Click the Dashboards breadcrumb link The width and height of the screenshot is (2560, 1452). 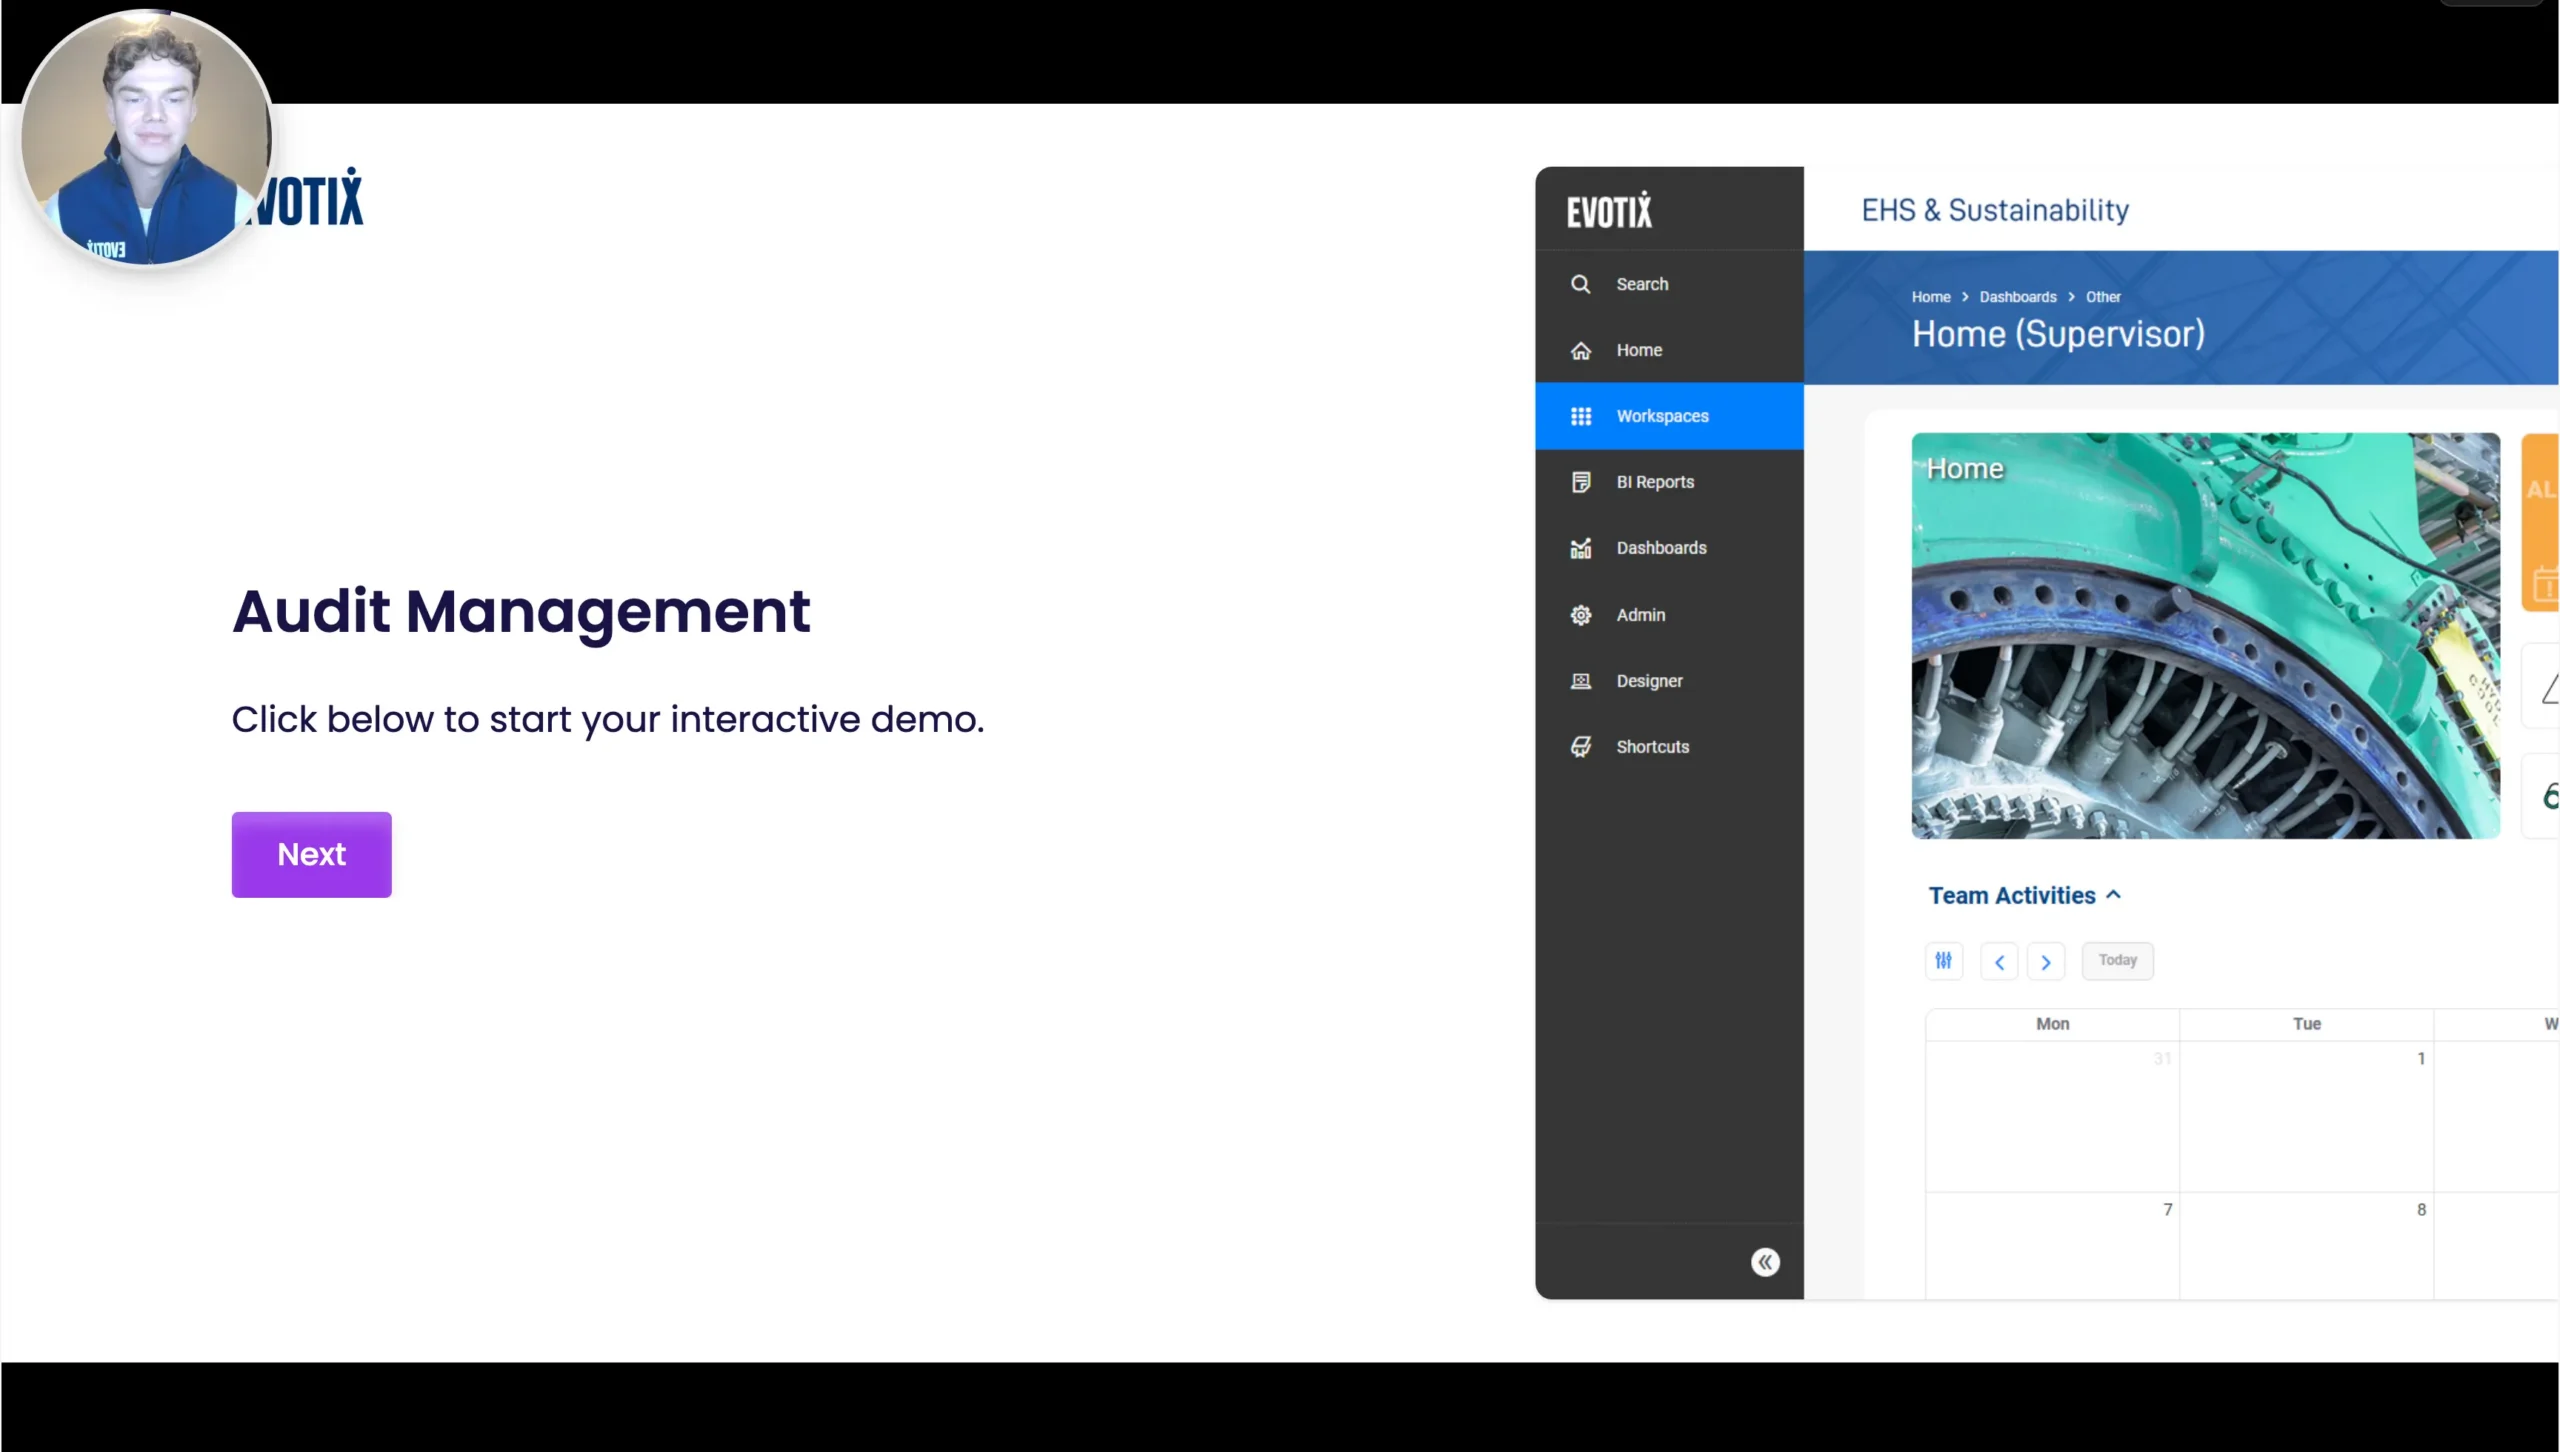pyautogui.click(x=2017, y=297)
